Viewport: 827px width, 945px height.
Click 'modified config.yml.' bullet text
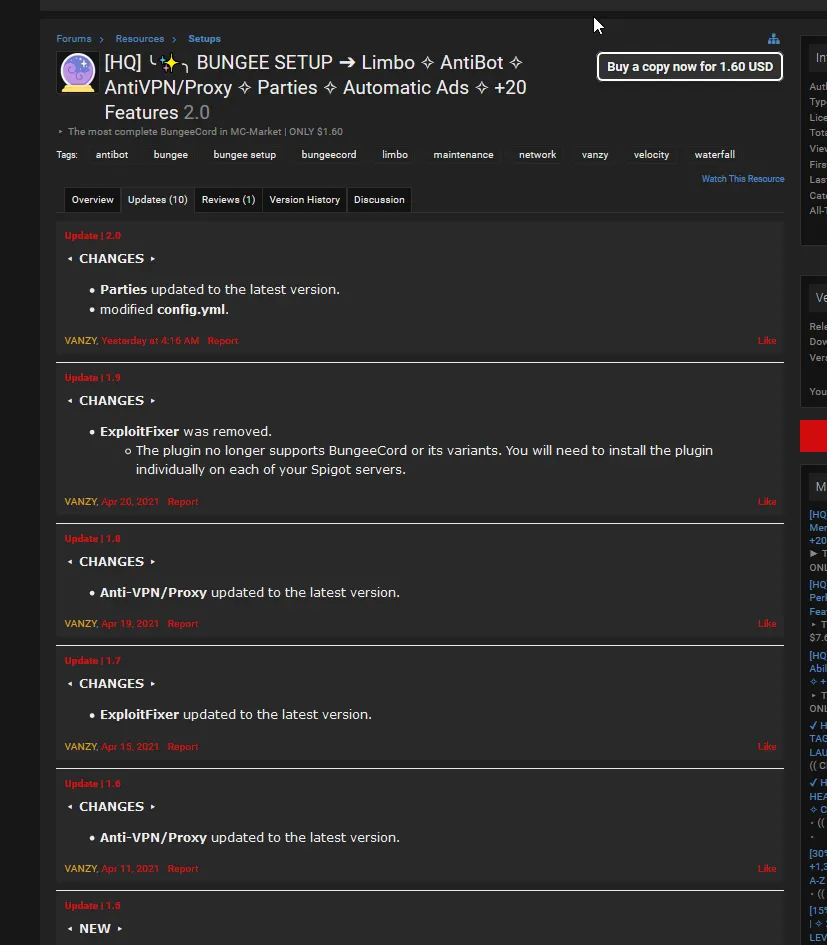click(x=164, y=310)
